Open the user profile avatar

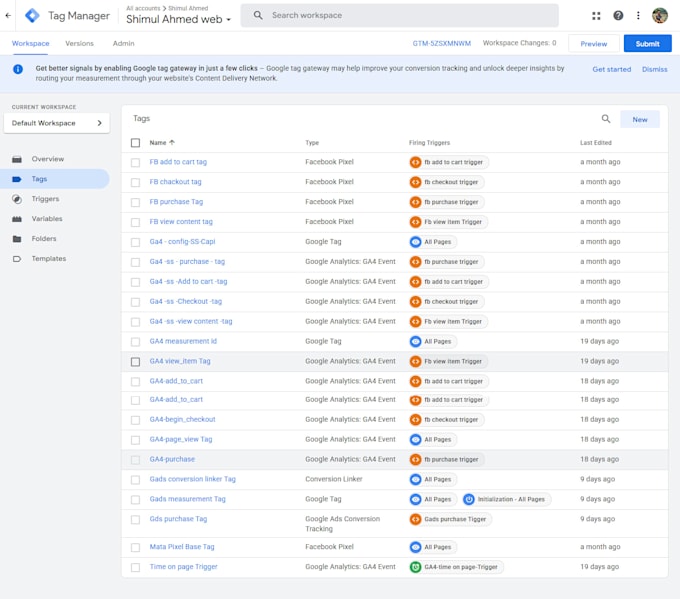tap(660, 16)
